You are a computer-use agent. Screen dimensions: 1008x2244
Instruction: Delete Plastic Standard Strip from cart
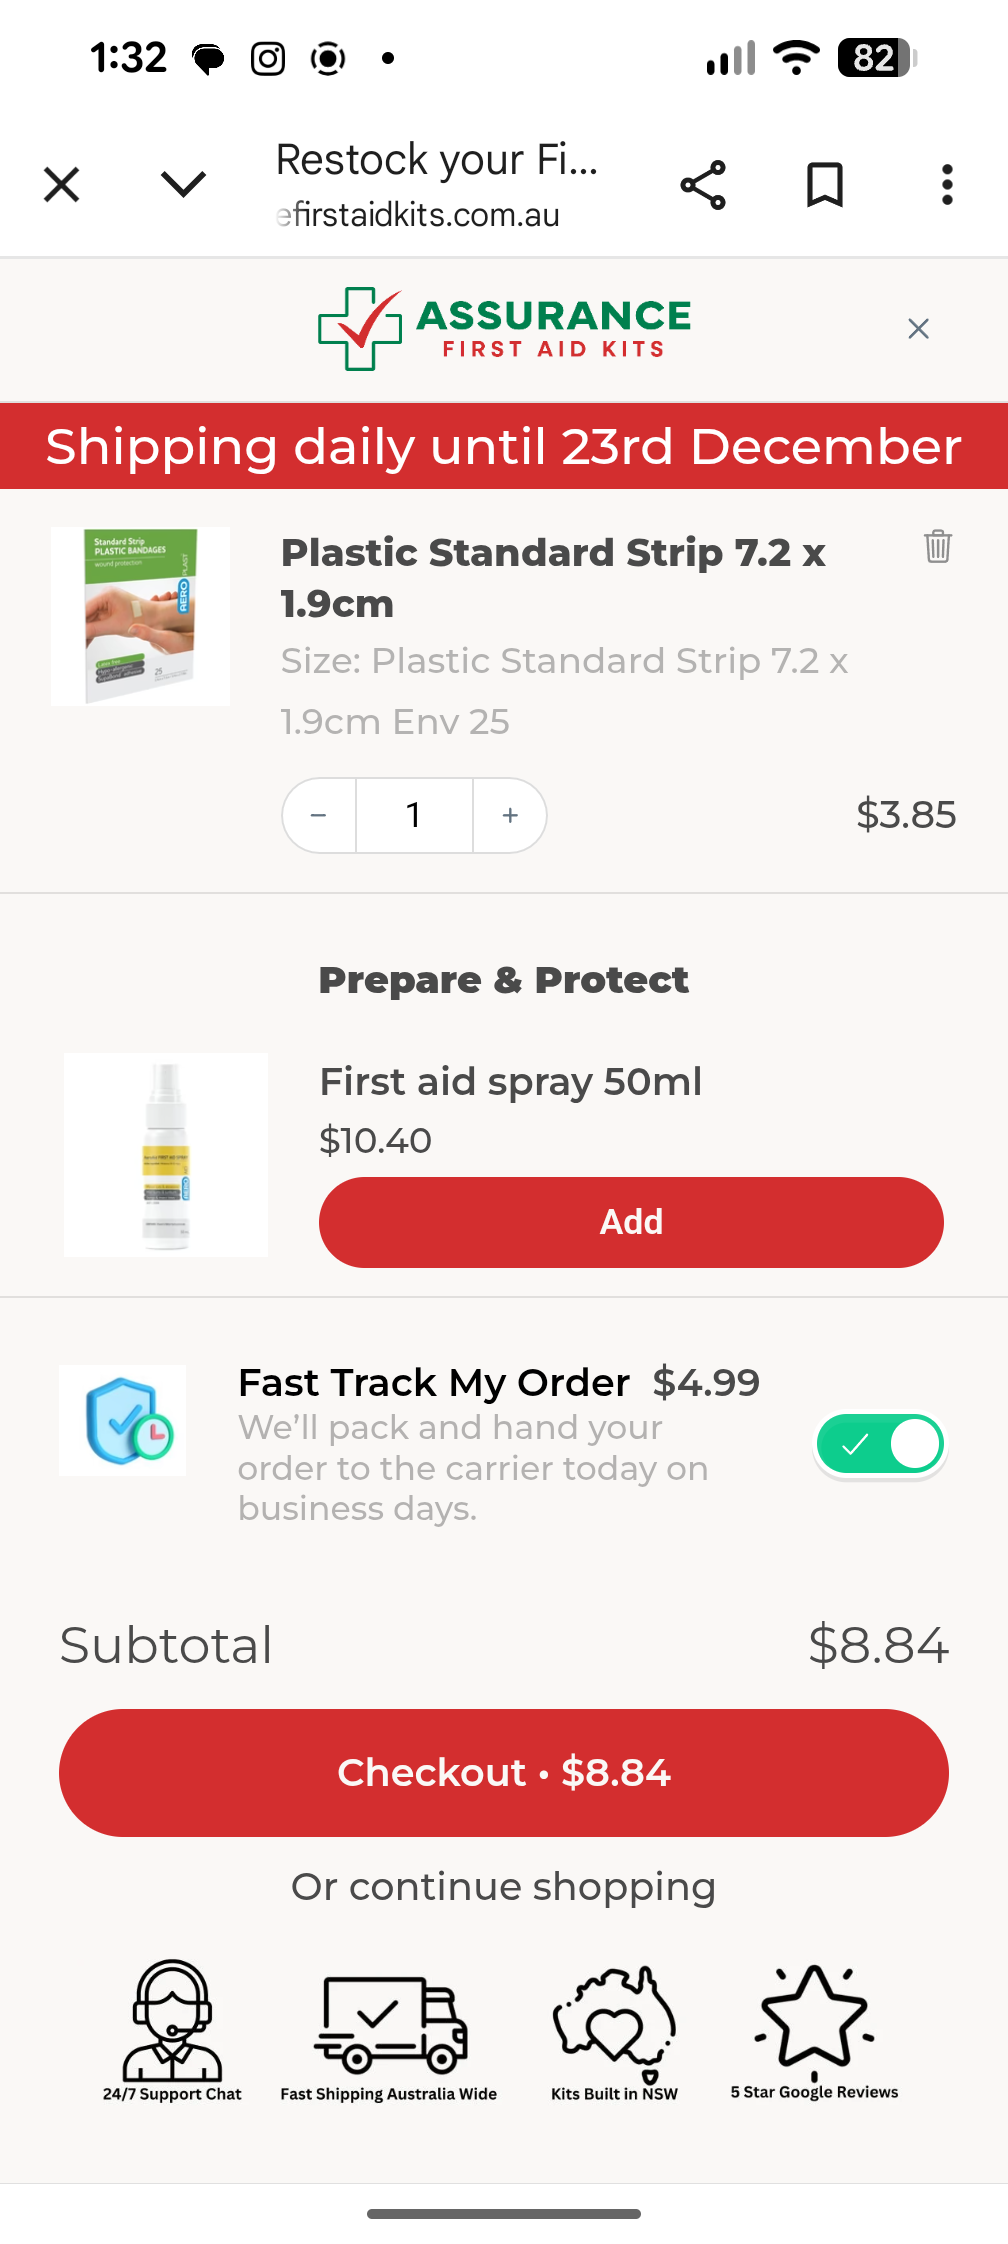coord(937,546)
